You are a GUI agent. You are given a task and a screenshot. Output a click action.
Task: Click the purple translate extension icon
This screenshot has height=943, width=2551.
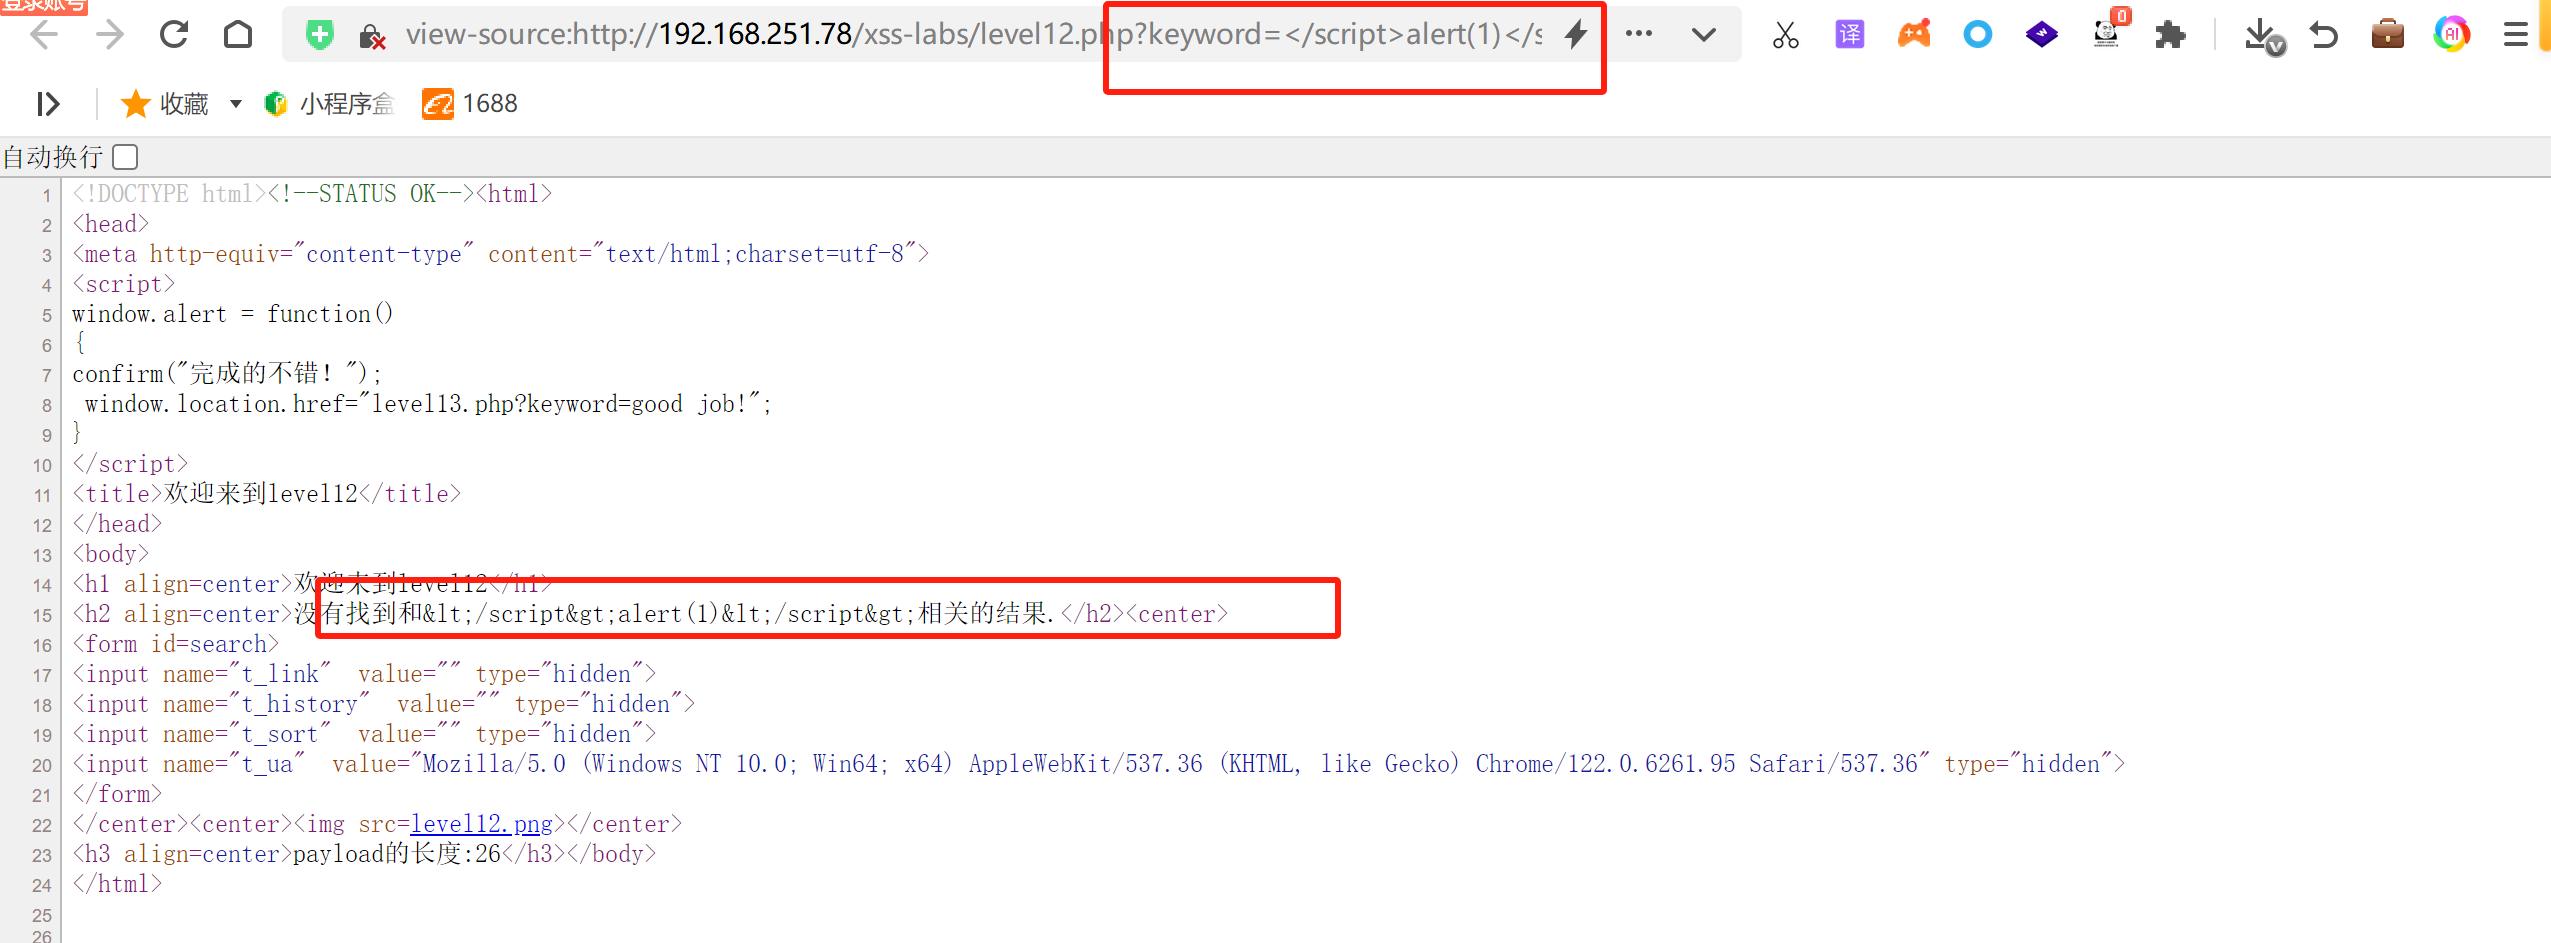tap(1850, 35)
